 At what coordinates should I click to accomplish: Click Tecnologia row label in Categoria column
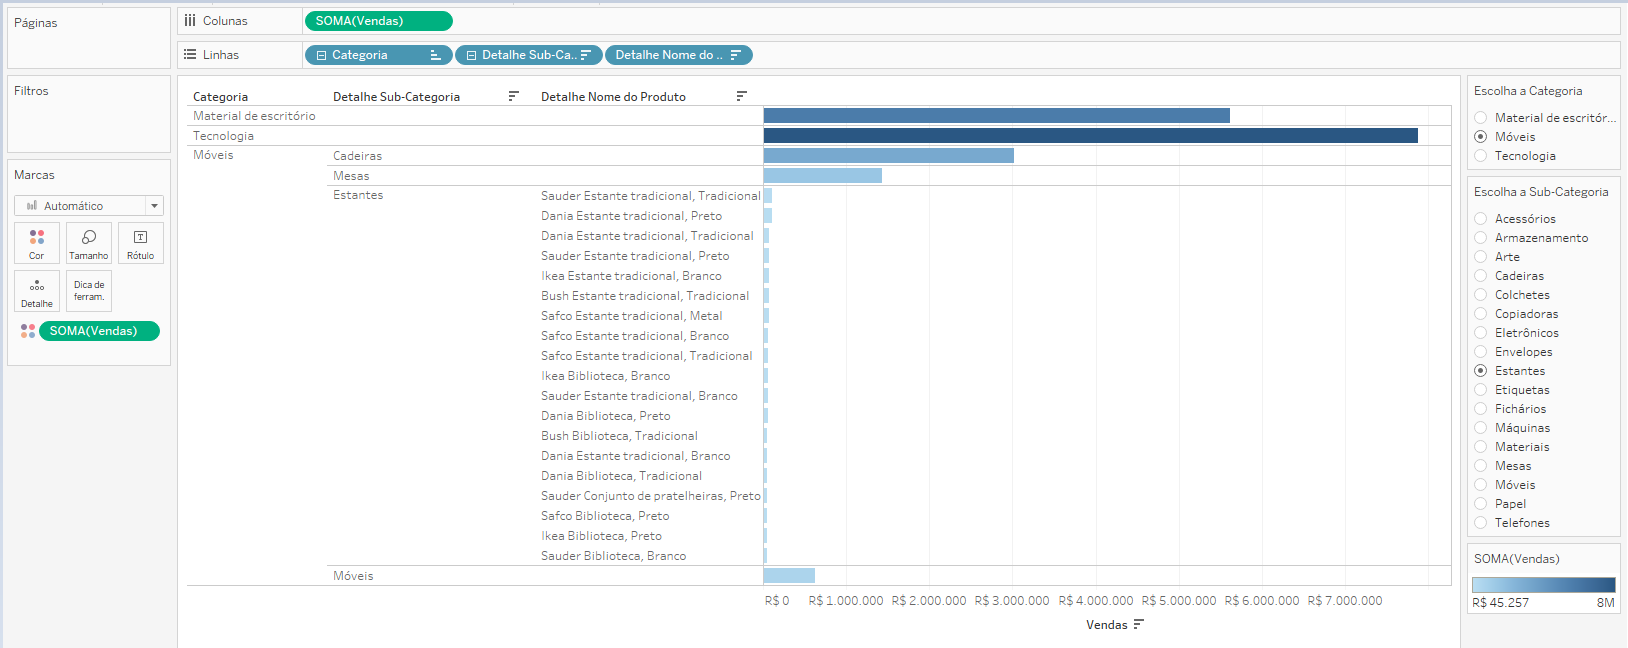tap(223, 136)
